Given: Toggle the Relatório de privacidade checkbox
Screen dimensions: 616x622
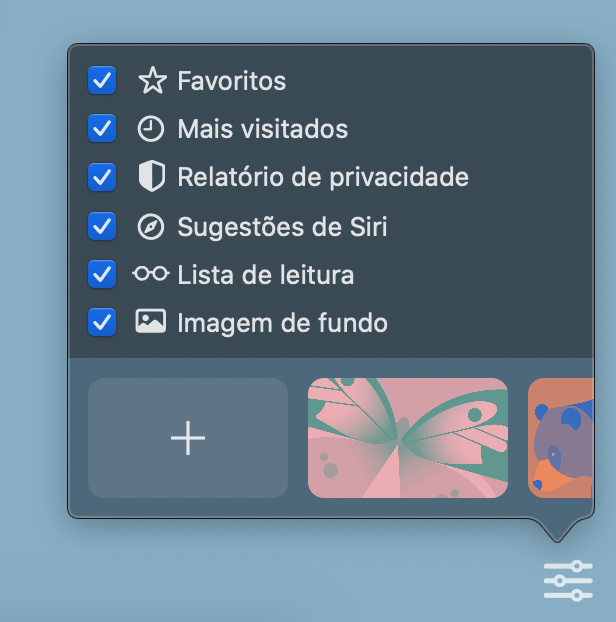Looking at the screenshot, I should click(x=102, y=177).
